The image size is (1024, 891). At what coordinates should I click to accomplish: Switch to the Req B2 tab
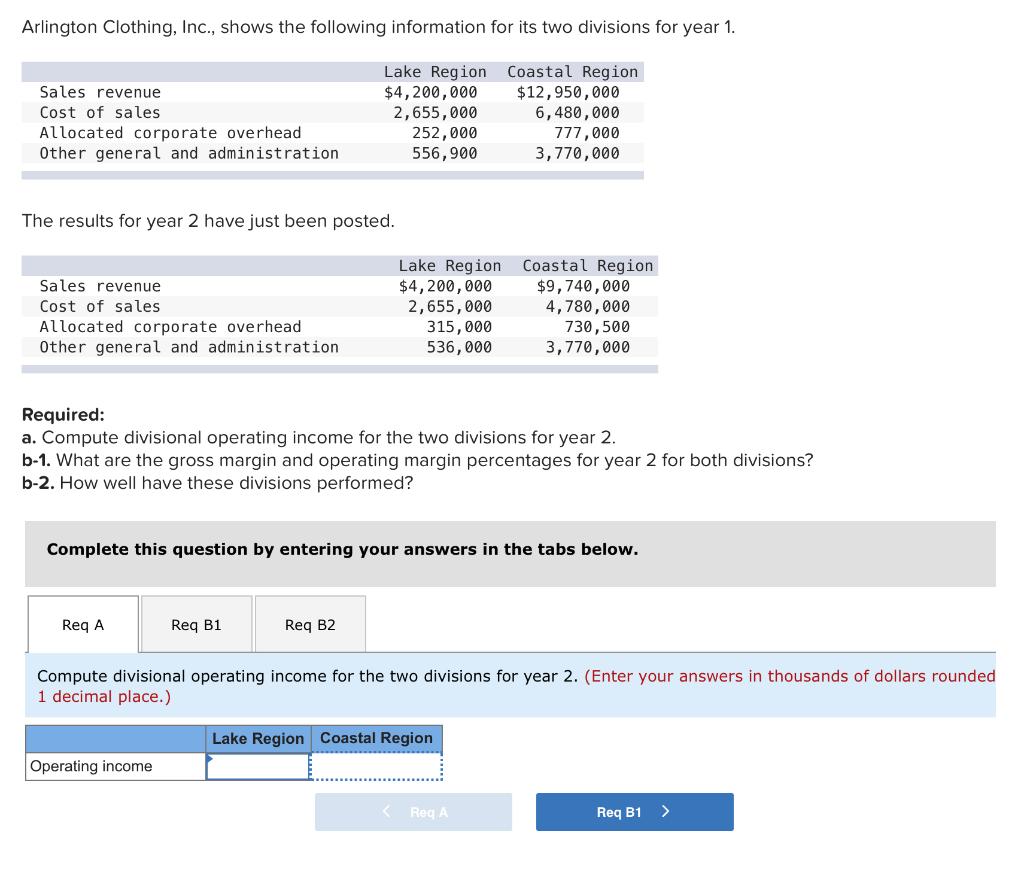(310, 624)
